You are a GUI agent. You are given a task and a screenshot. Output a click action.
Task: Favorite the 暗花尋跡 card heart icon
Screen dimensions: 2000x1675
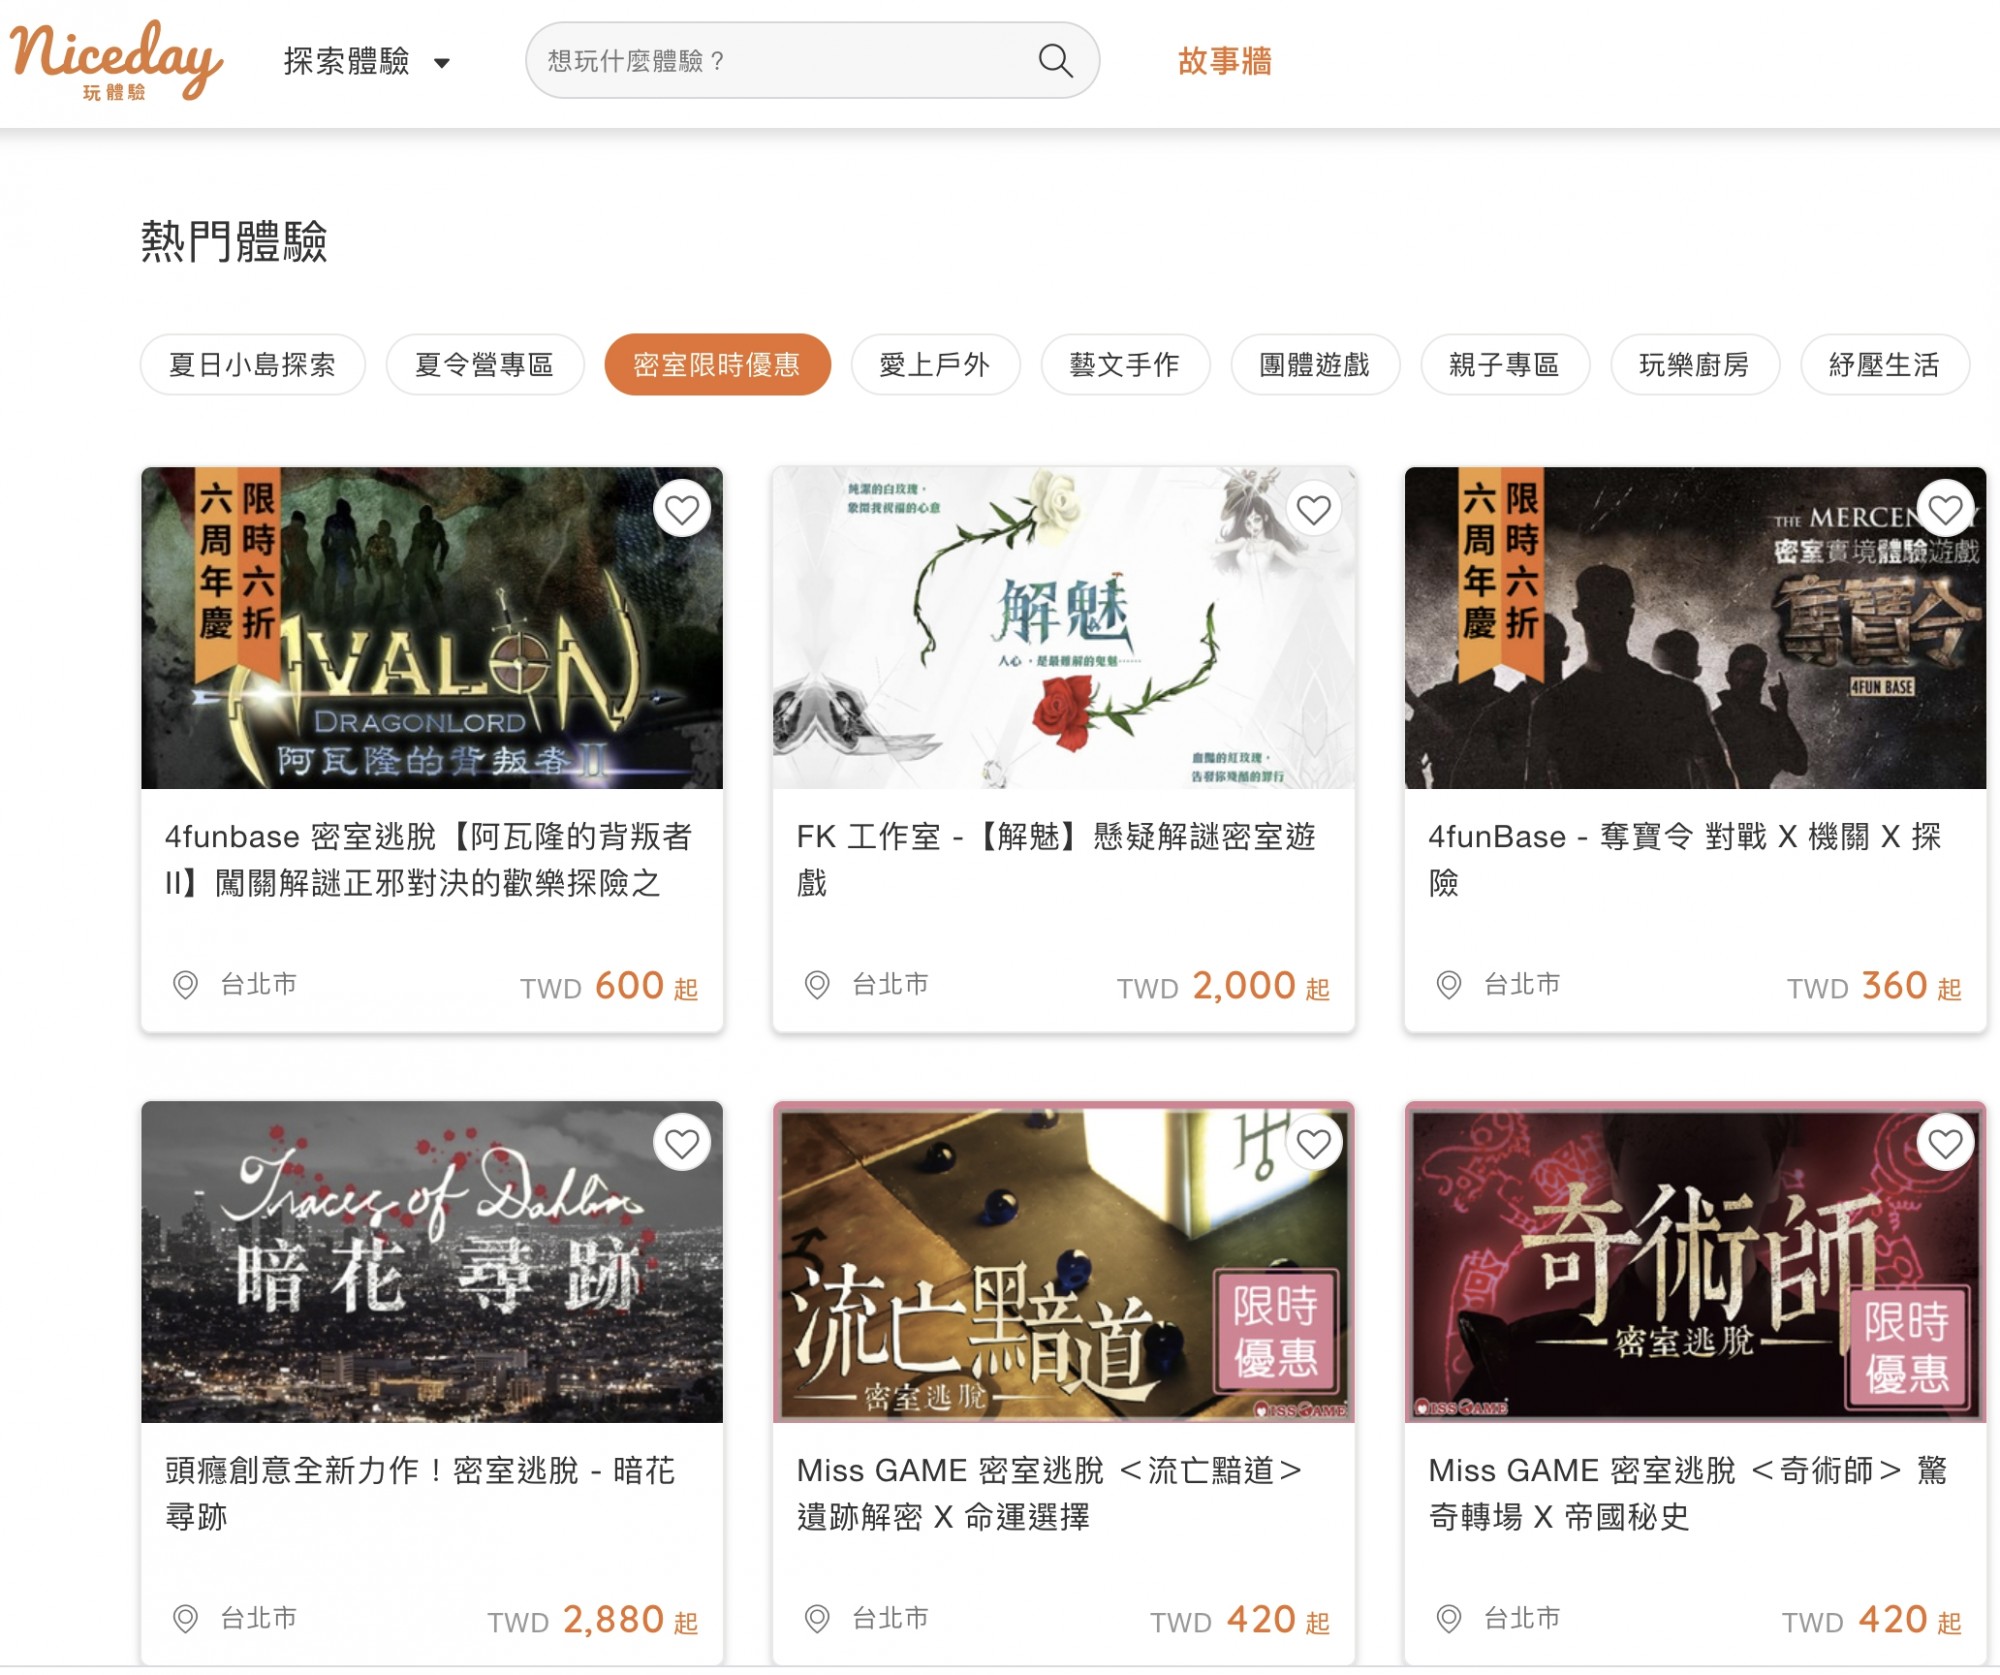click(682, 1143)
